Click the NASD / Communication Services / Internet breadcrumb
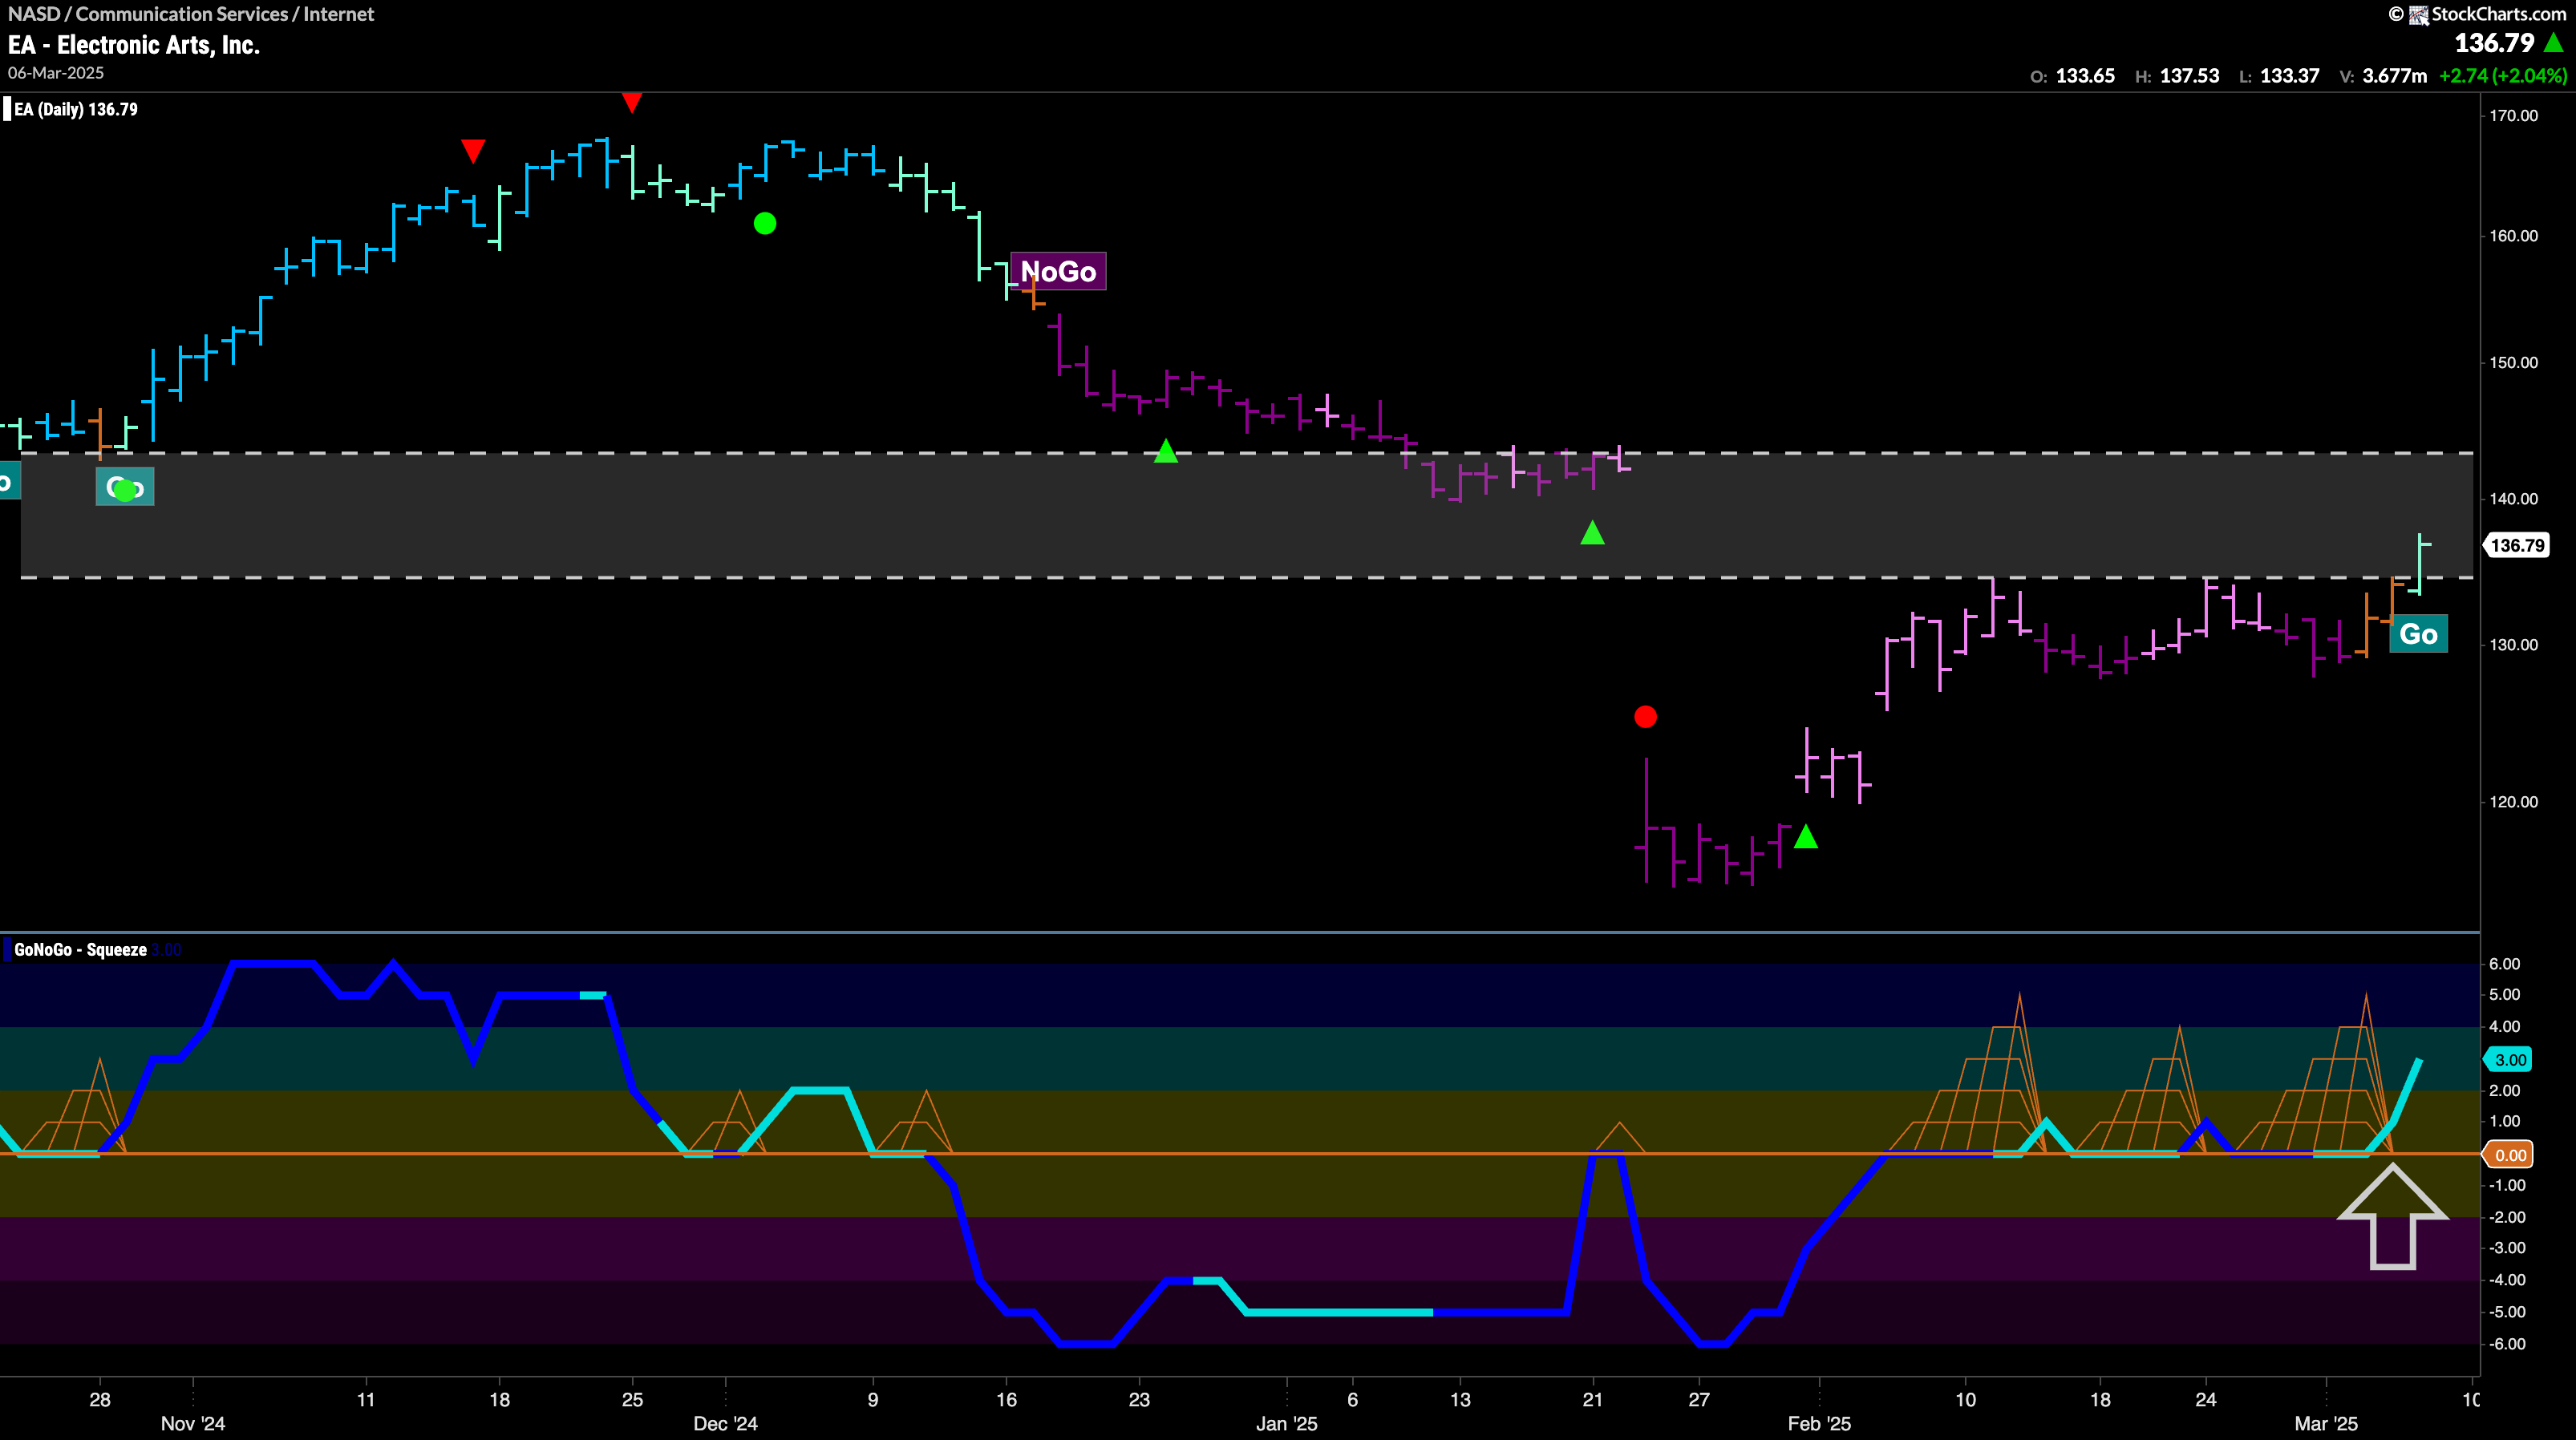Screen dimensions: 2576x1440 [191, 14]
